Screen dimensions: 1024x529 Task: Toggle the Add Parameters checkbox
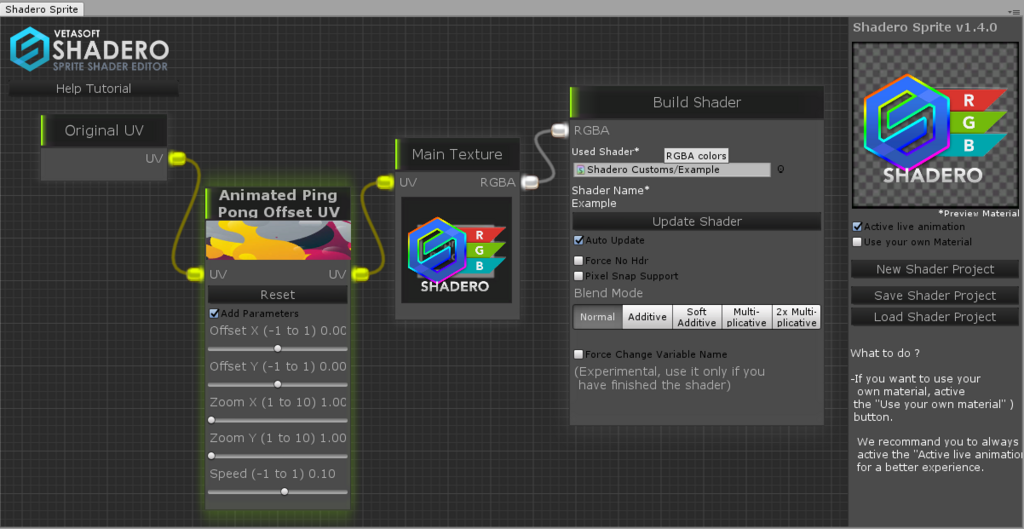[x=214, y=313]
